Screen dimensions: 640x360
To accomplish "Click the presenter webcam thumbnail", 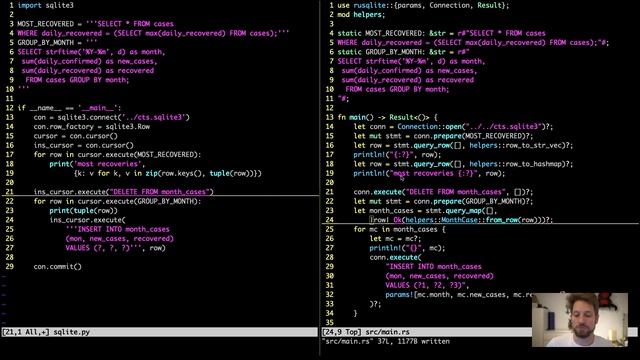I will pos(580,320).
